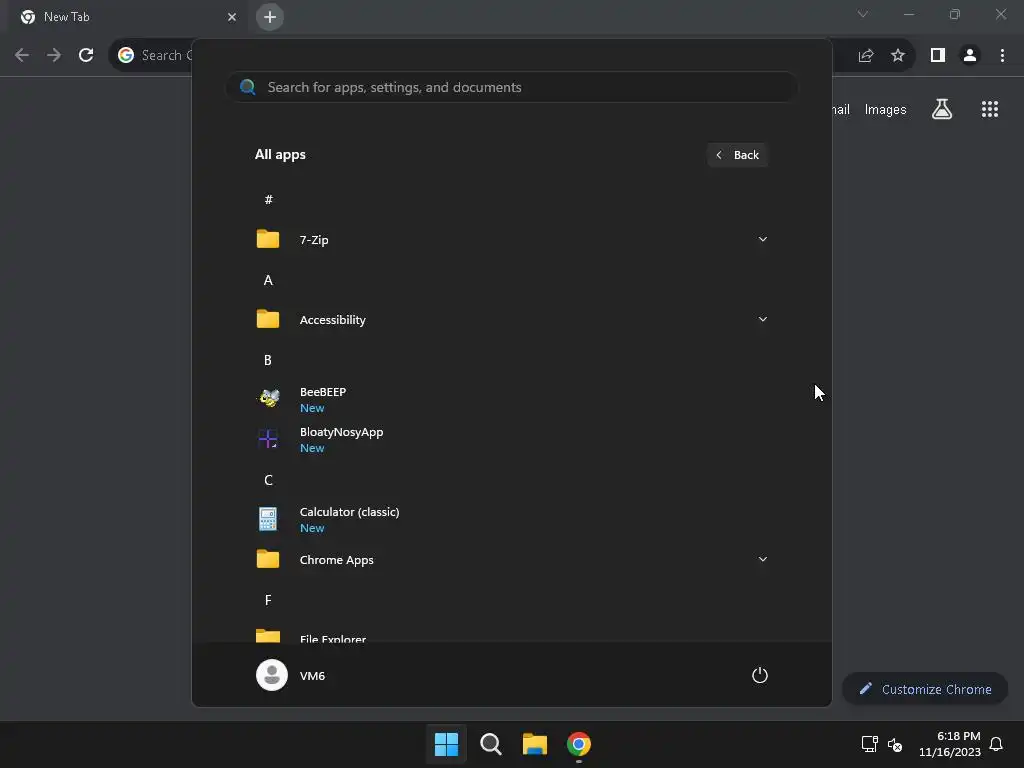This screenshot has width=1024, height=768.
Task: Open a new Chrome tab with plus
Action: click(270, 17)
